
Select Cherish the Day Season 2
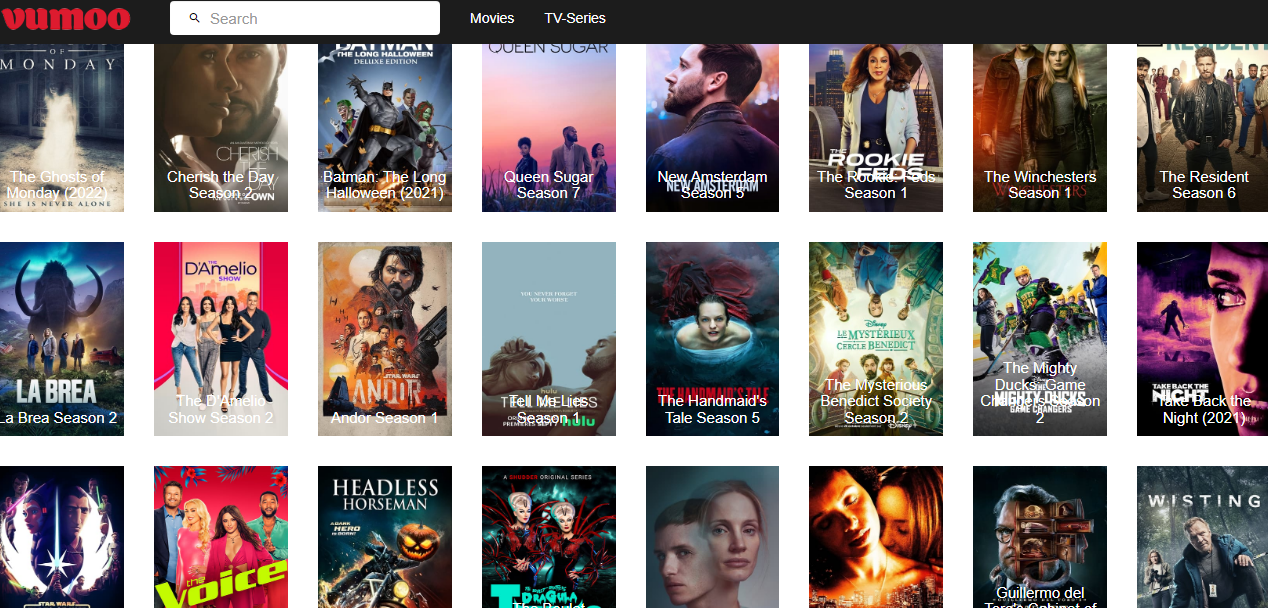click(x=221, y=127)
